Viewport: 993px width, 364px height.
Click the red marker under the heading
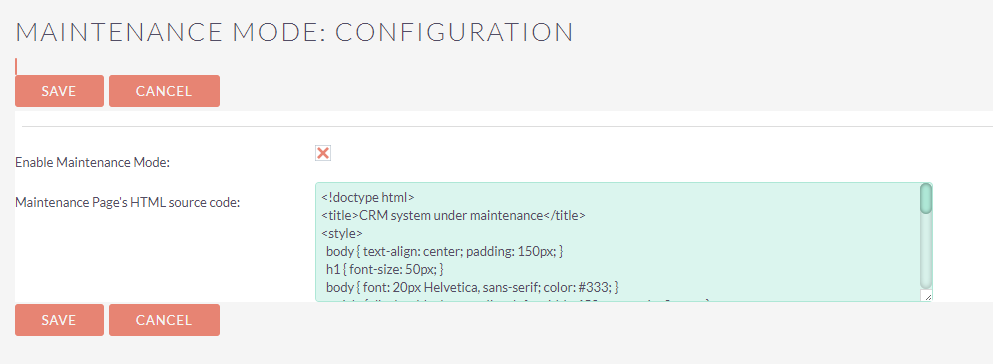(16, 66)
